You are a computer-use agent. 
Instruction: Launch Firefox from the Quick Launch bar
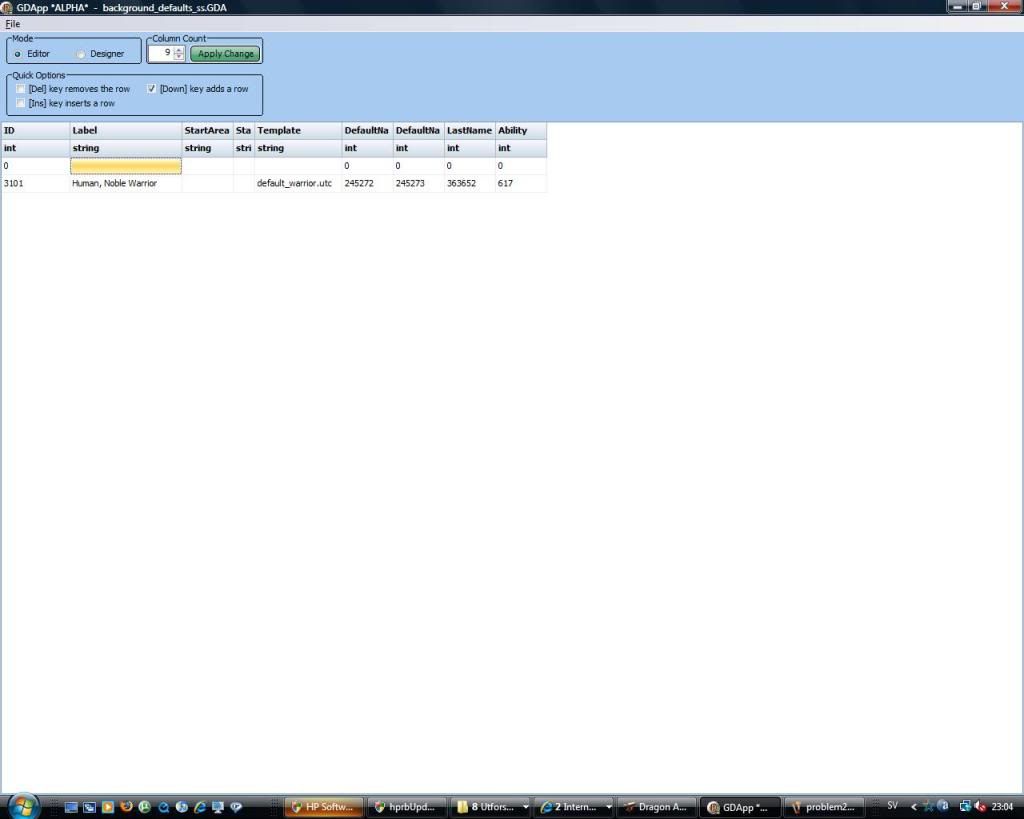pos(126,806)
